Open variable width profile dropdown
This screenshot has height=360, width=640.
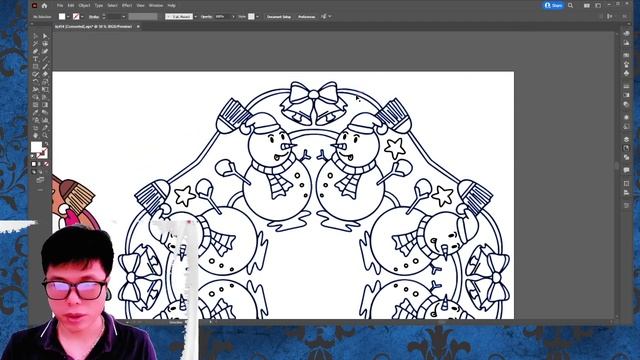point(143,17)
